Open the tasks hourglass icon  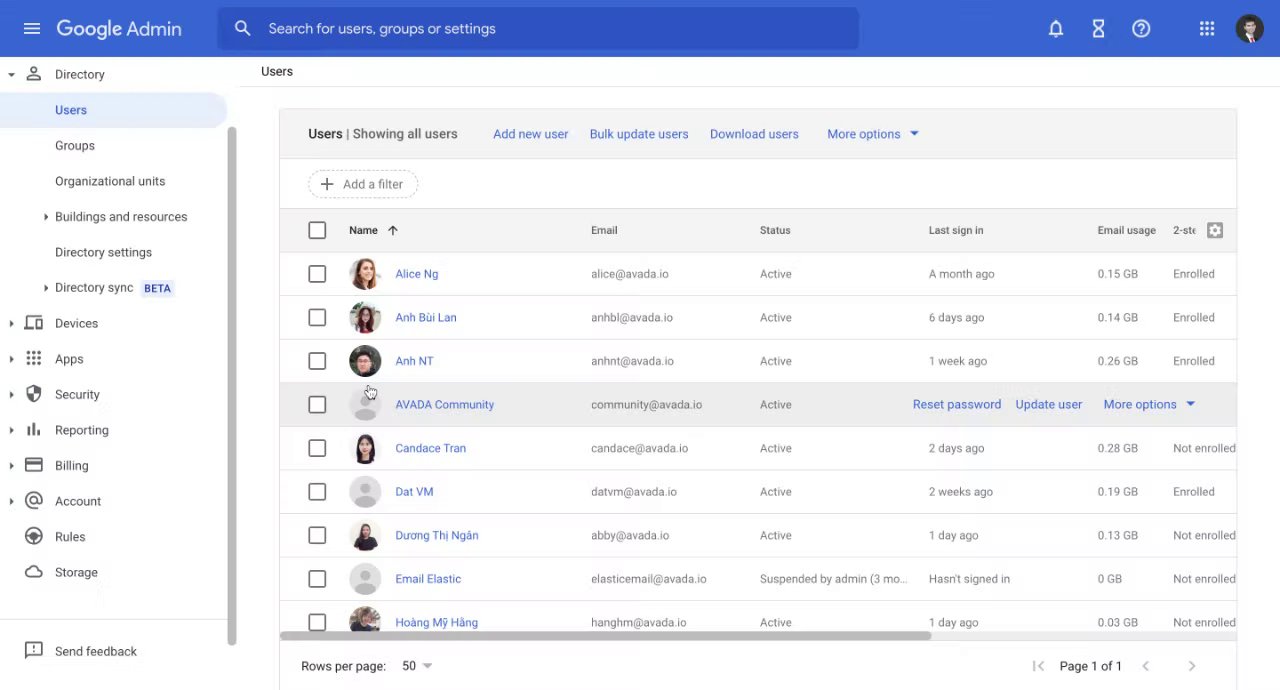(1098, 29)
